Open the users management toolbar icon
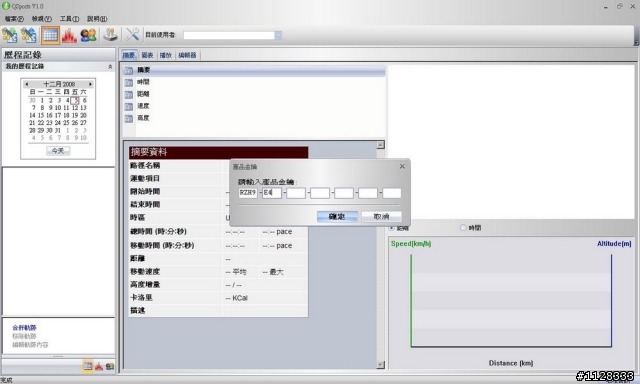 [88, 36]
